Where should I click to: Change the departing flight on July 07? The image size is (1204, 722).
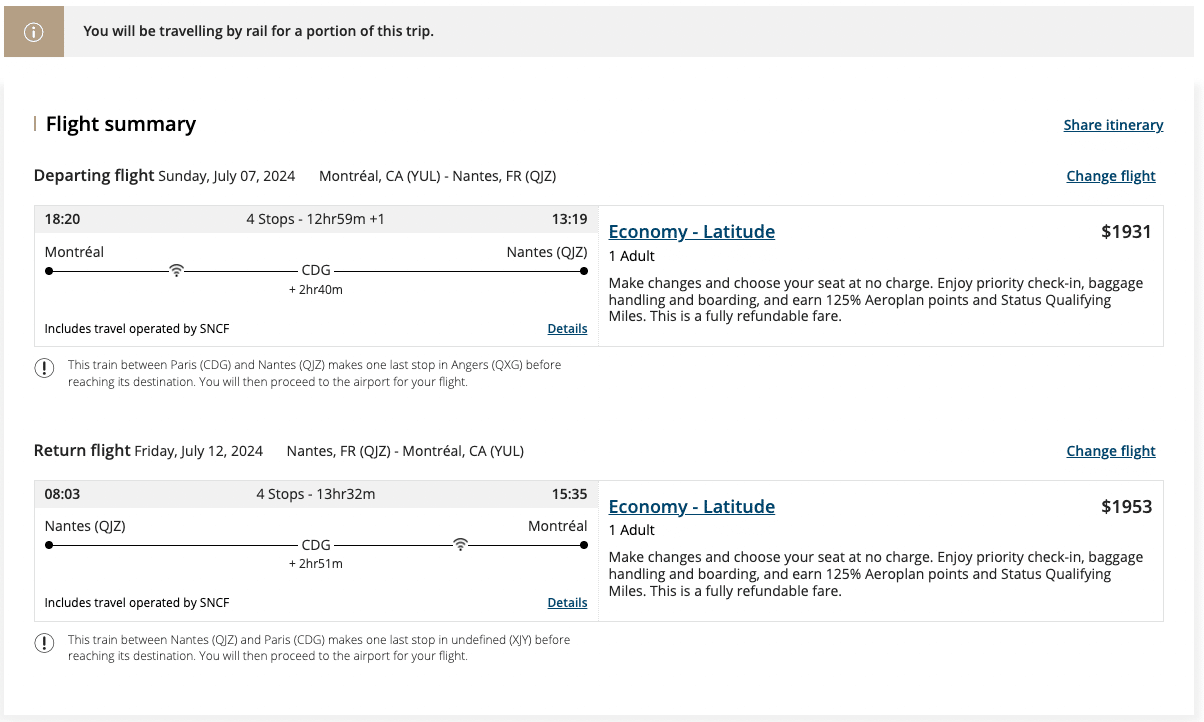point(1110,176)
